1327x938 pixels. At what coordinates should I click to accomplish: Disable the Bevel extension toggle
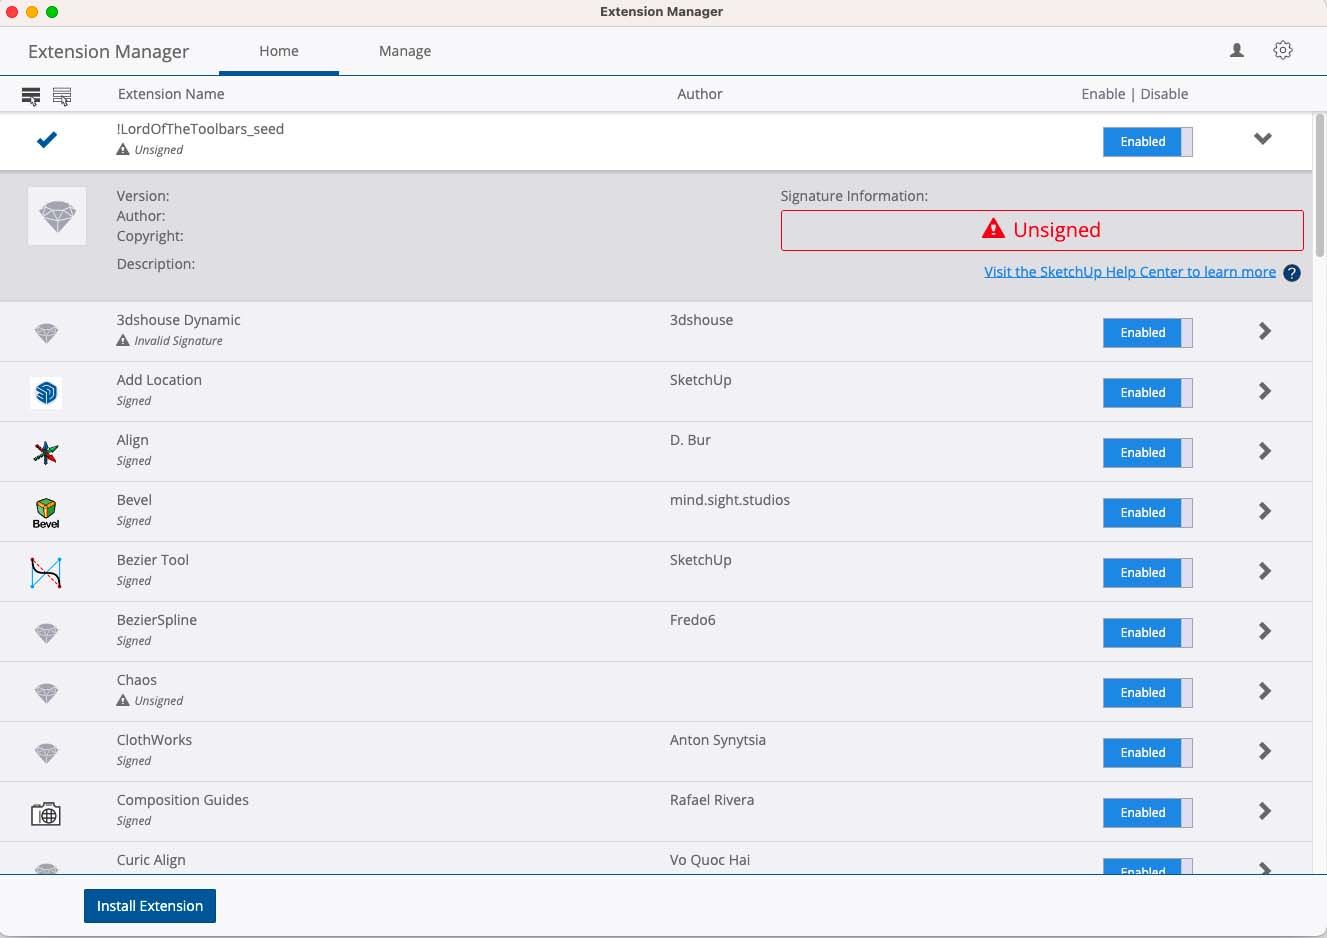1148,513
